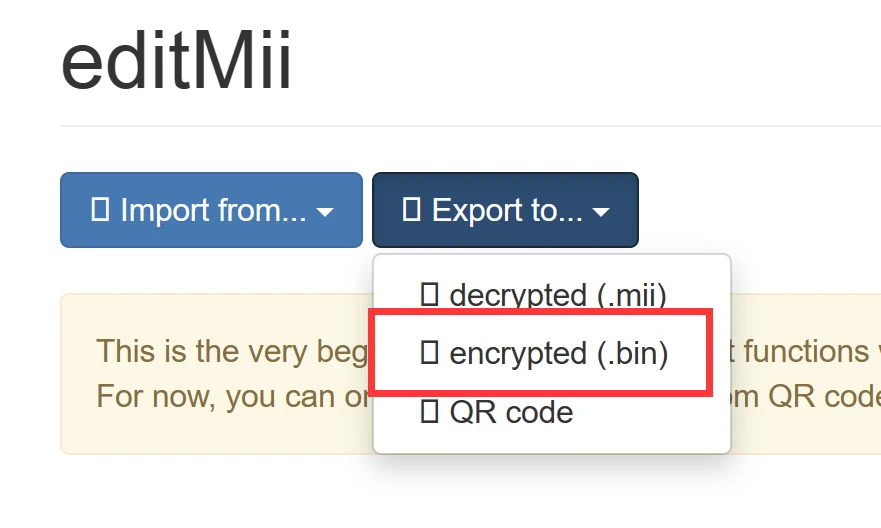Click the '(.bin)' extension text in menu
The width and height of the screenshot is (881, 528).
point(631,353)
